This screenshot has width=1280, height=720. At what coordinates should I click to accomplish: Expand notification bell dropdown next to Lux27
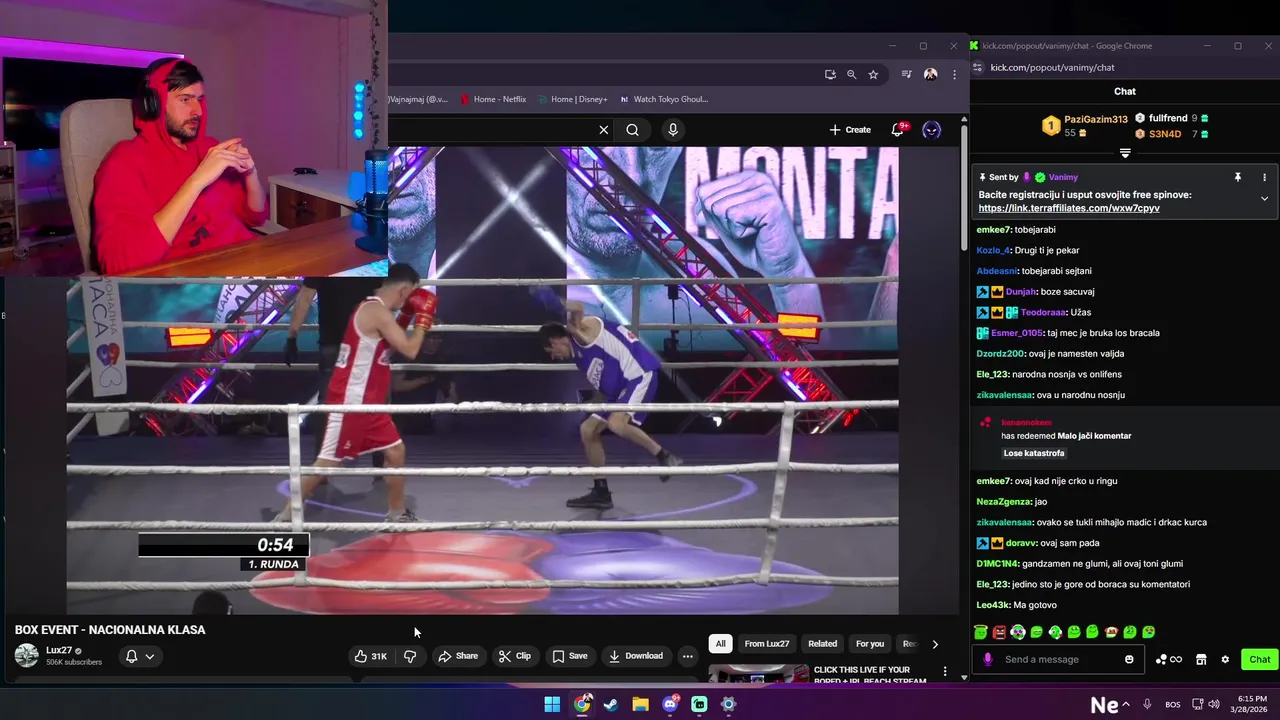coord(140,656)
